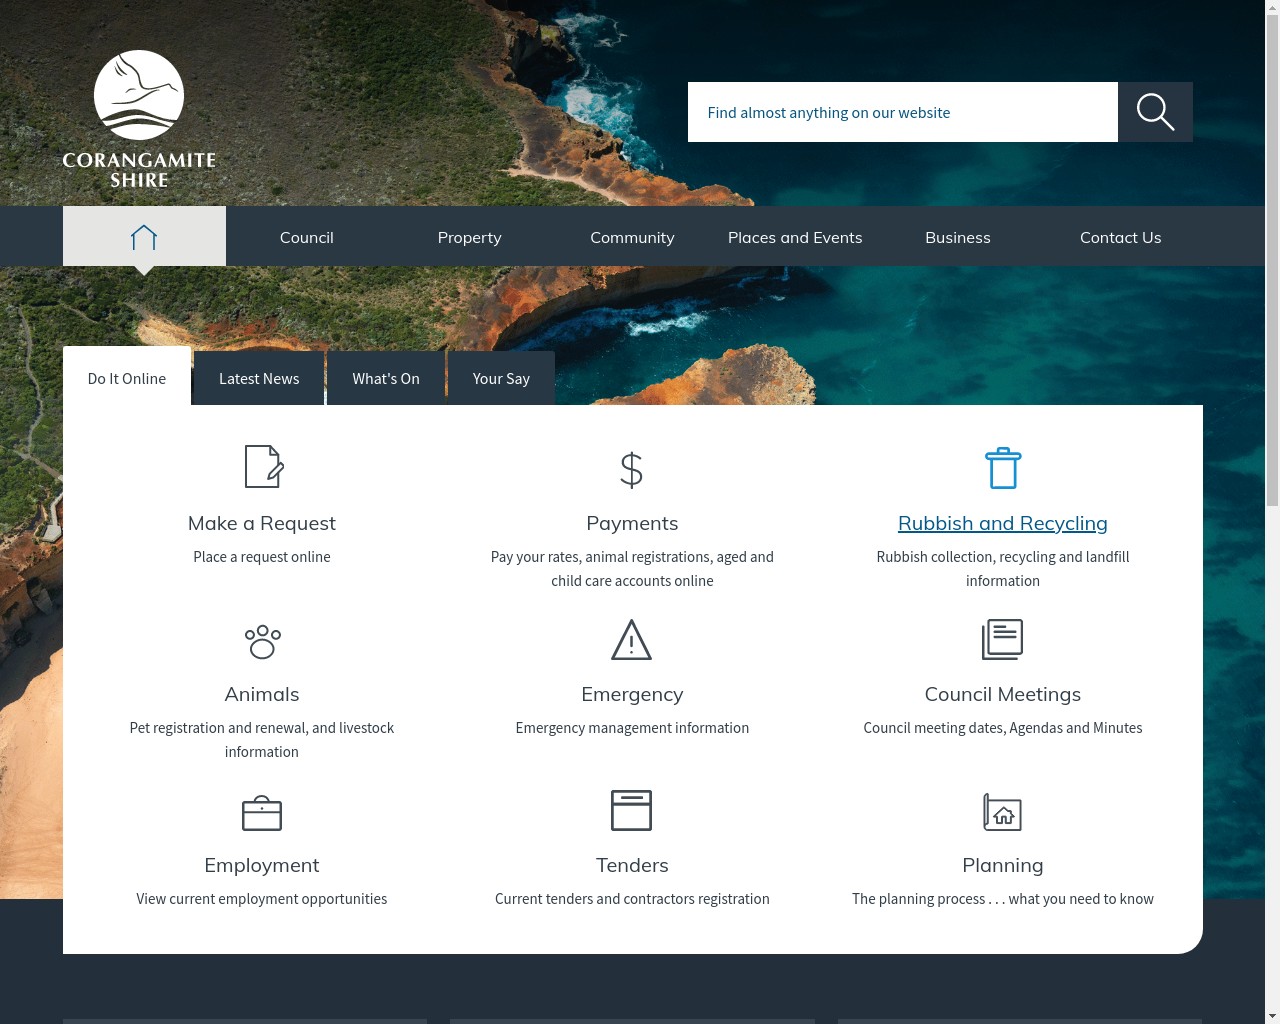Click the Animals paw print icon
The width and height of the screenshot is (1280, 1024).
pyautogui.click(x=262, y=641)
